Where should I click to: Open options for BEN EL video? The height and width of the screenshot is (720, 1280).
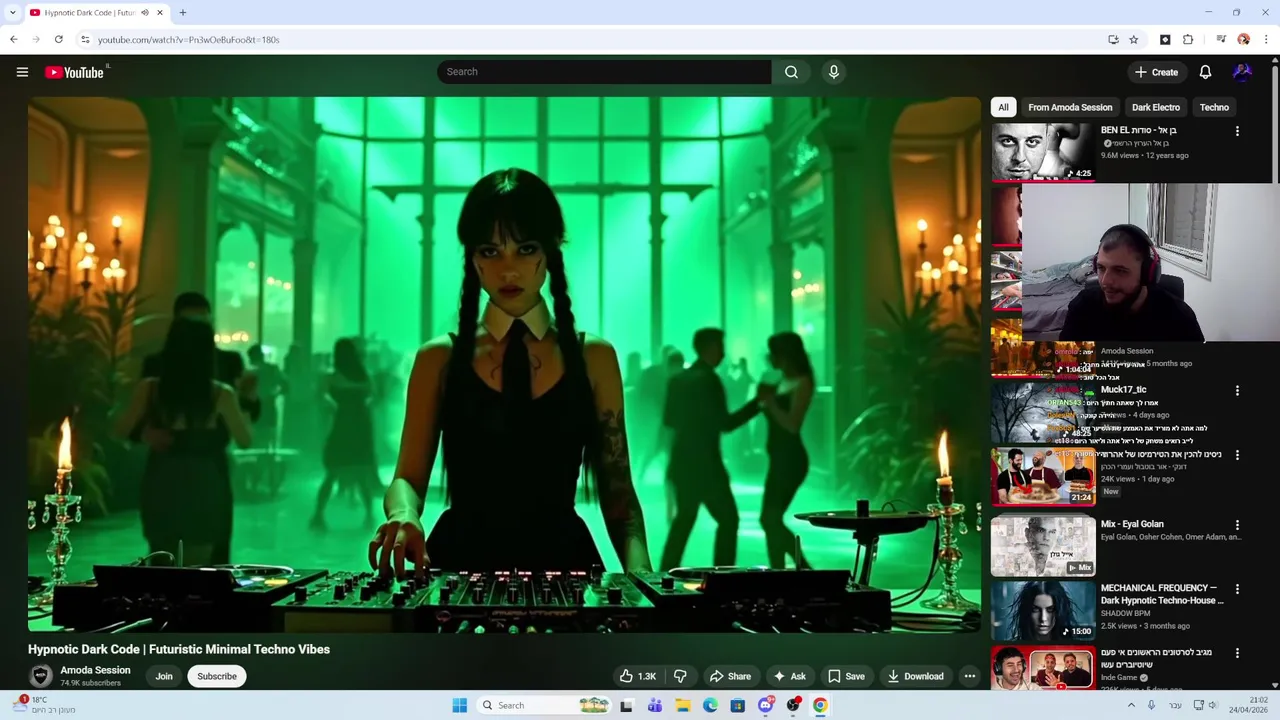[1237, 131]
